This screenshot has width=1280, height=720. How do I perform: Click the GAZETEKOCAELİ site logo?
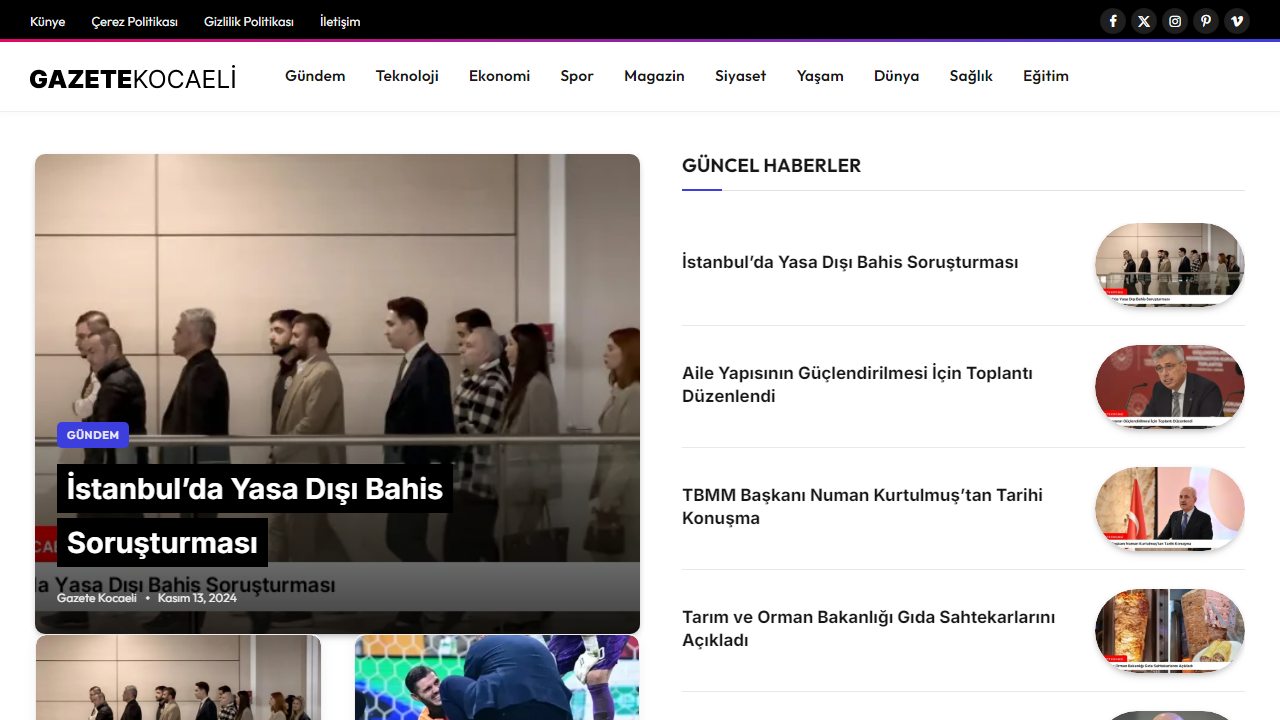click(x=133, y=78)
